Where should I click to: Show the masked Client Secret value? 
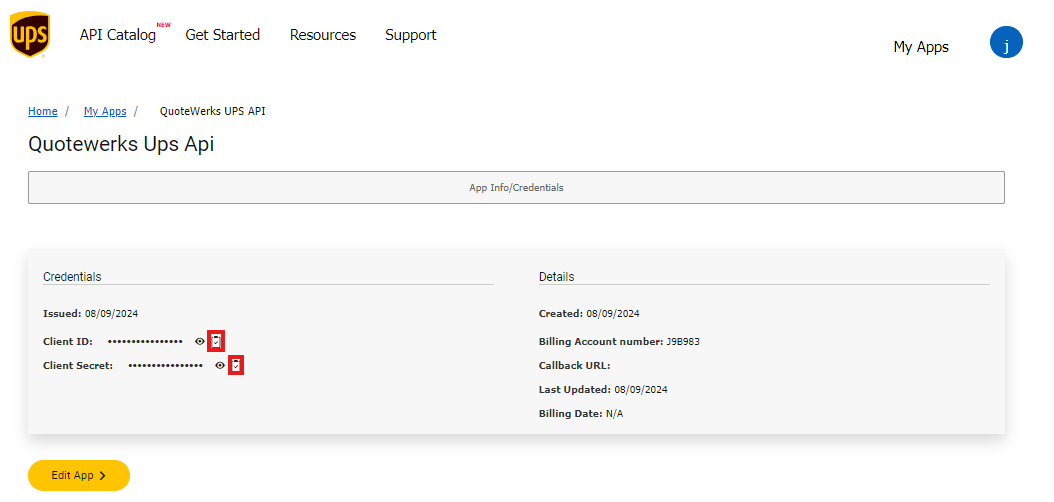(x=220, y=365)
